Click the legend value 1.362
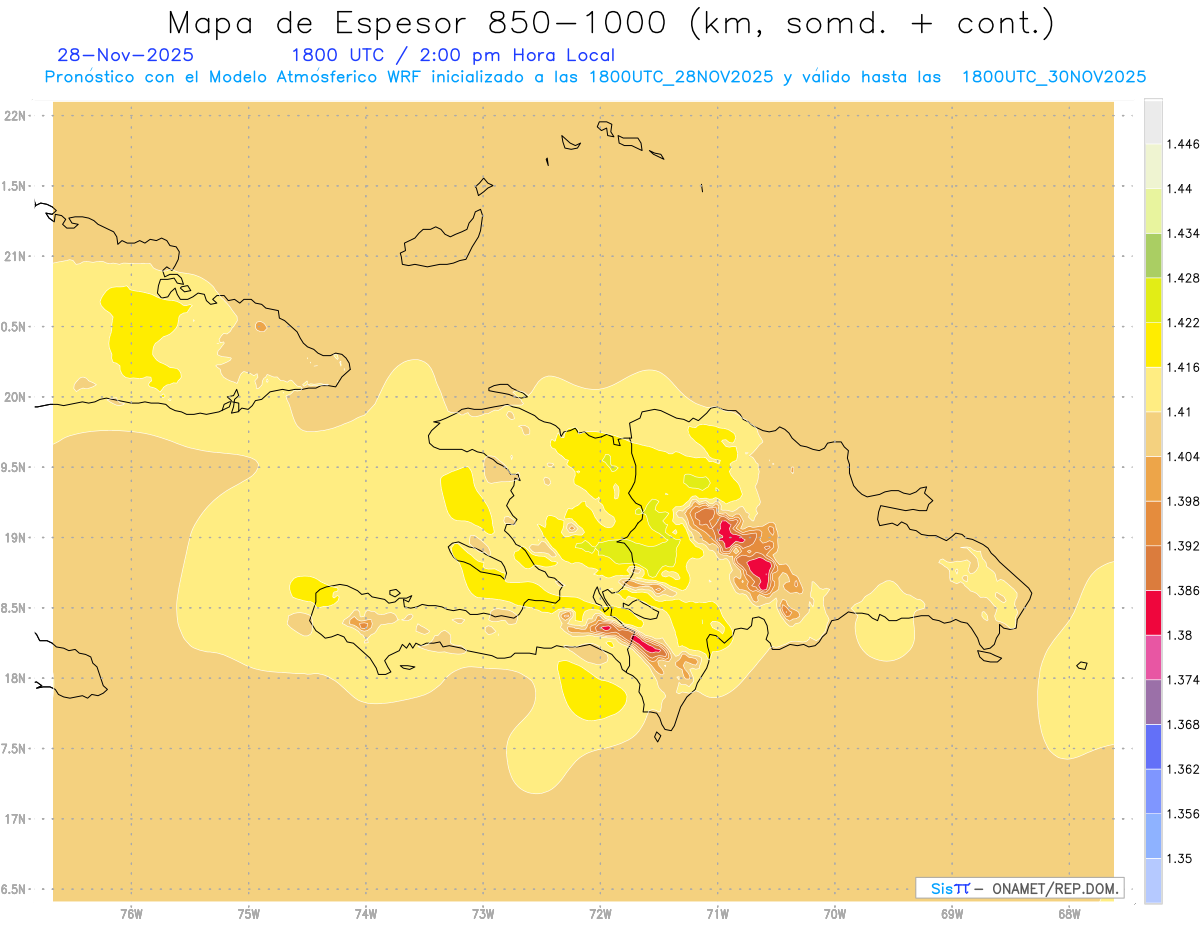This screenshot has width=1200, height=927. (1184, 769)
